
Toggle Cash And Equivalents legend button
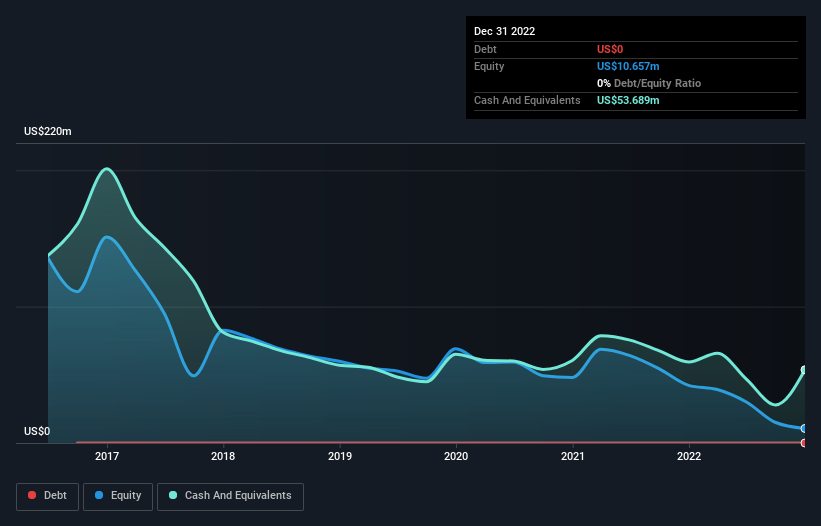[x=230, y=496]
